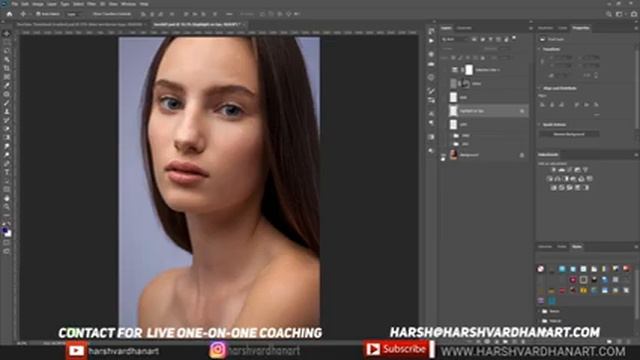Select the Clone Stamp tool
This screenshot has width=640, height=360.
pyautogui.click(x=7, y=111)
